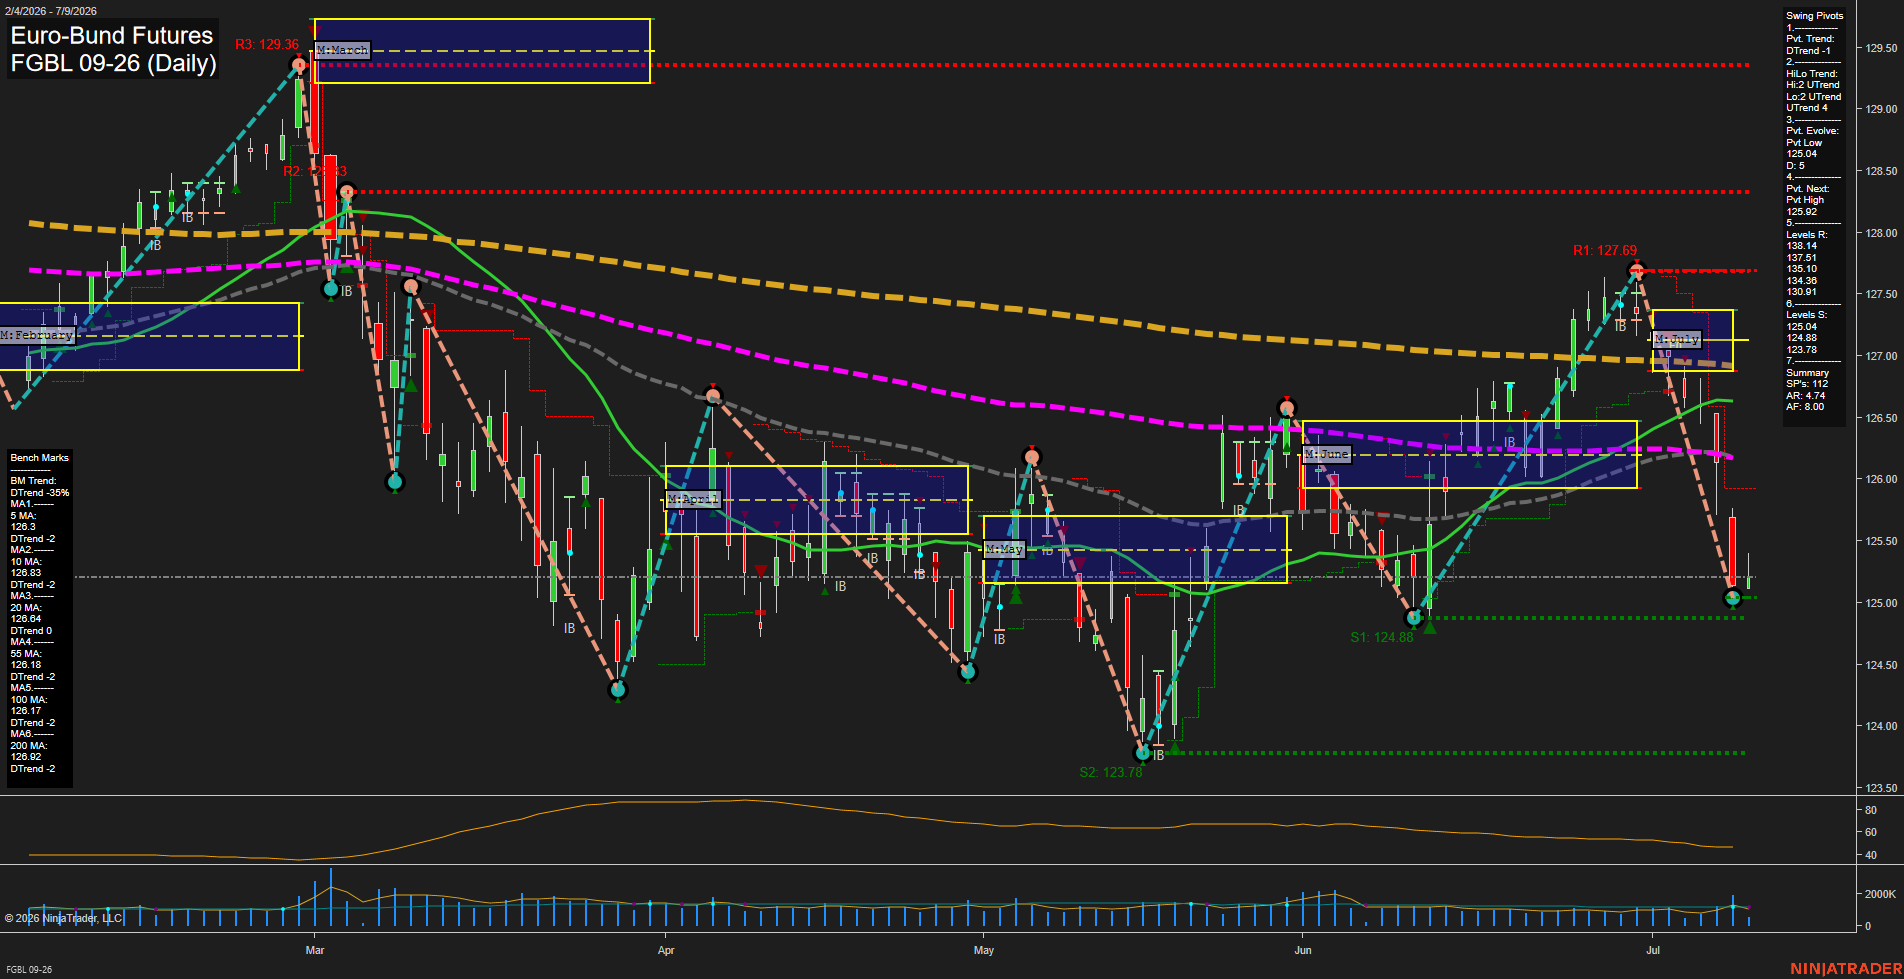
Task: Click the swing pivot high circle at R3 129.36
Action: point(298,65)
